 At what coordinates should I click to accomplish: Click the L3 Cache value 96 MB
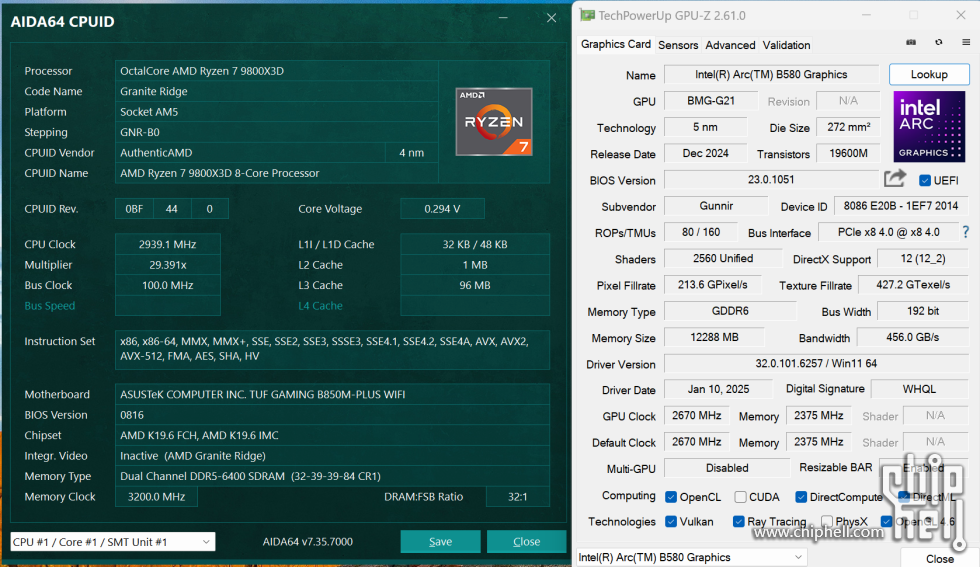[475, 285]
